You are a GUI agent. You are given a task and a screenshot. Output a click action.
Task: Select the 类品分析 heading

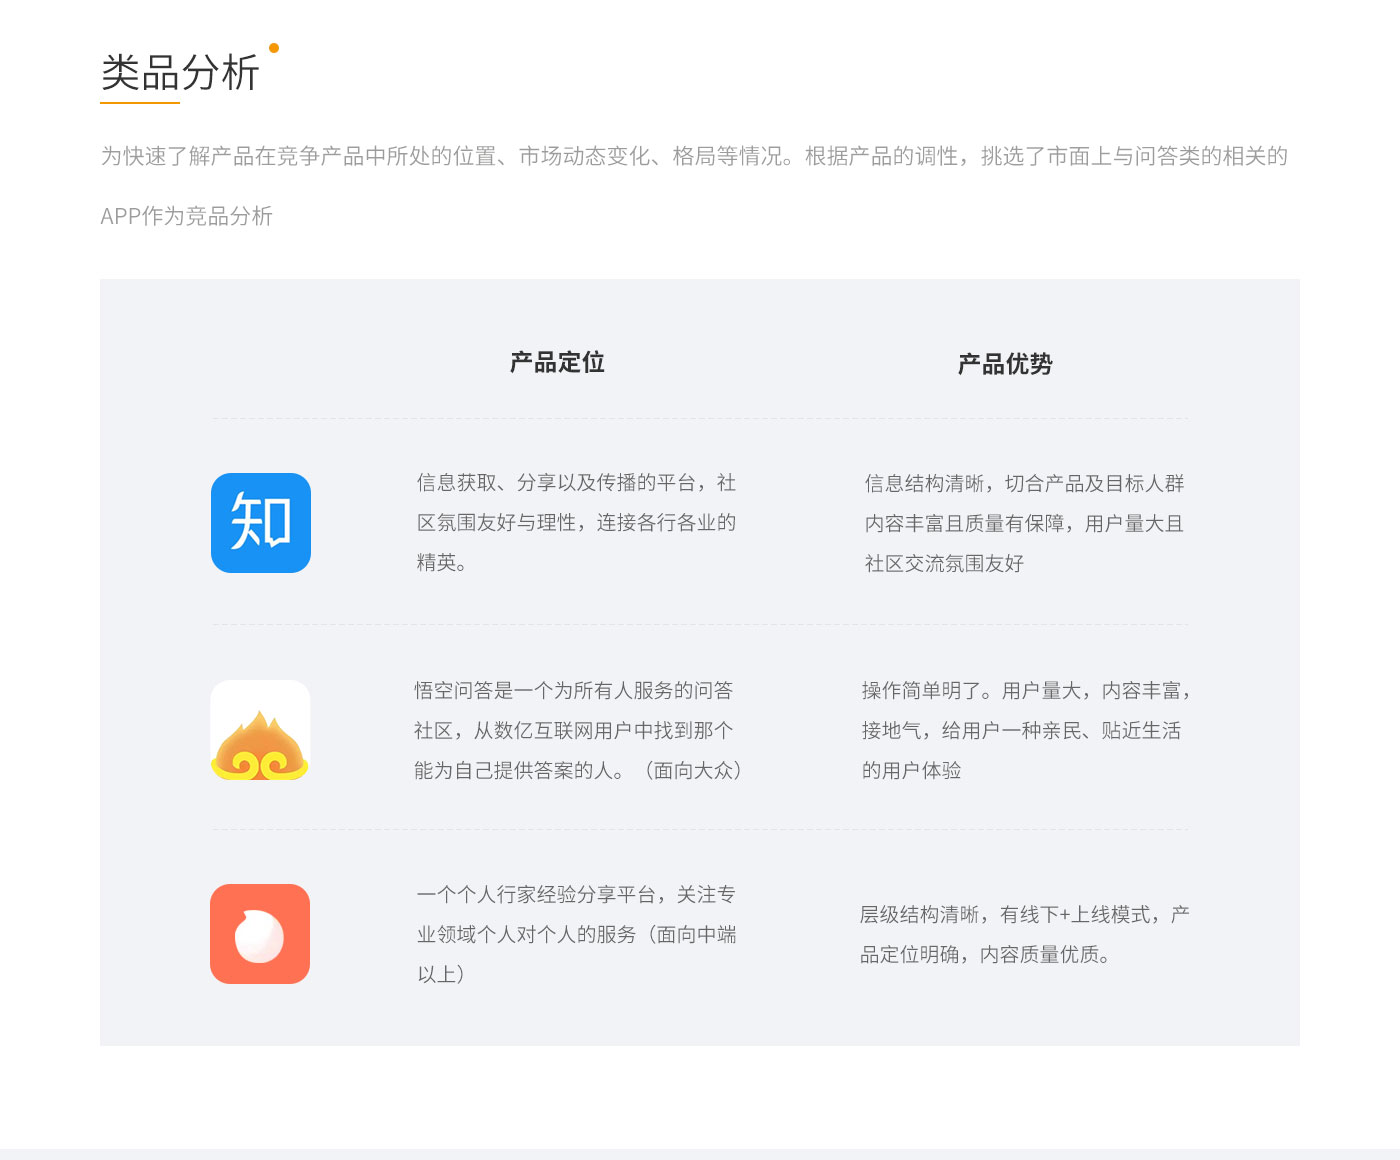(180, 73)
